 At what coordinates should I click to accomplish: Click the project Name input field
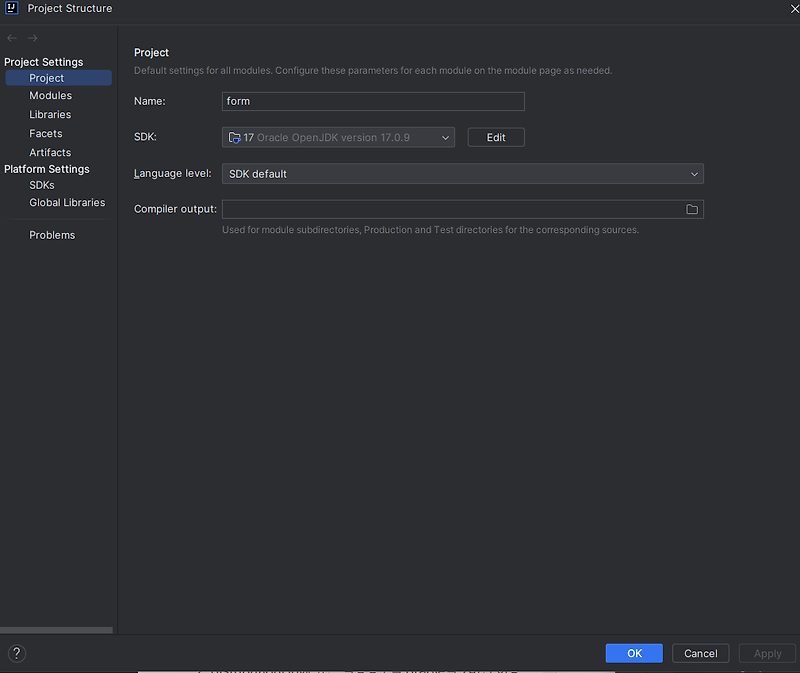[373, 101]
